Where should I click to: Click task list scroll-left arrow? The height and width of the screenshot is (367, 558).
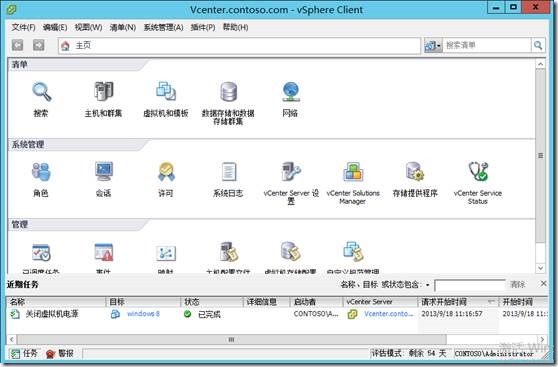(x=12, y=340)
